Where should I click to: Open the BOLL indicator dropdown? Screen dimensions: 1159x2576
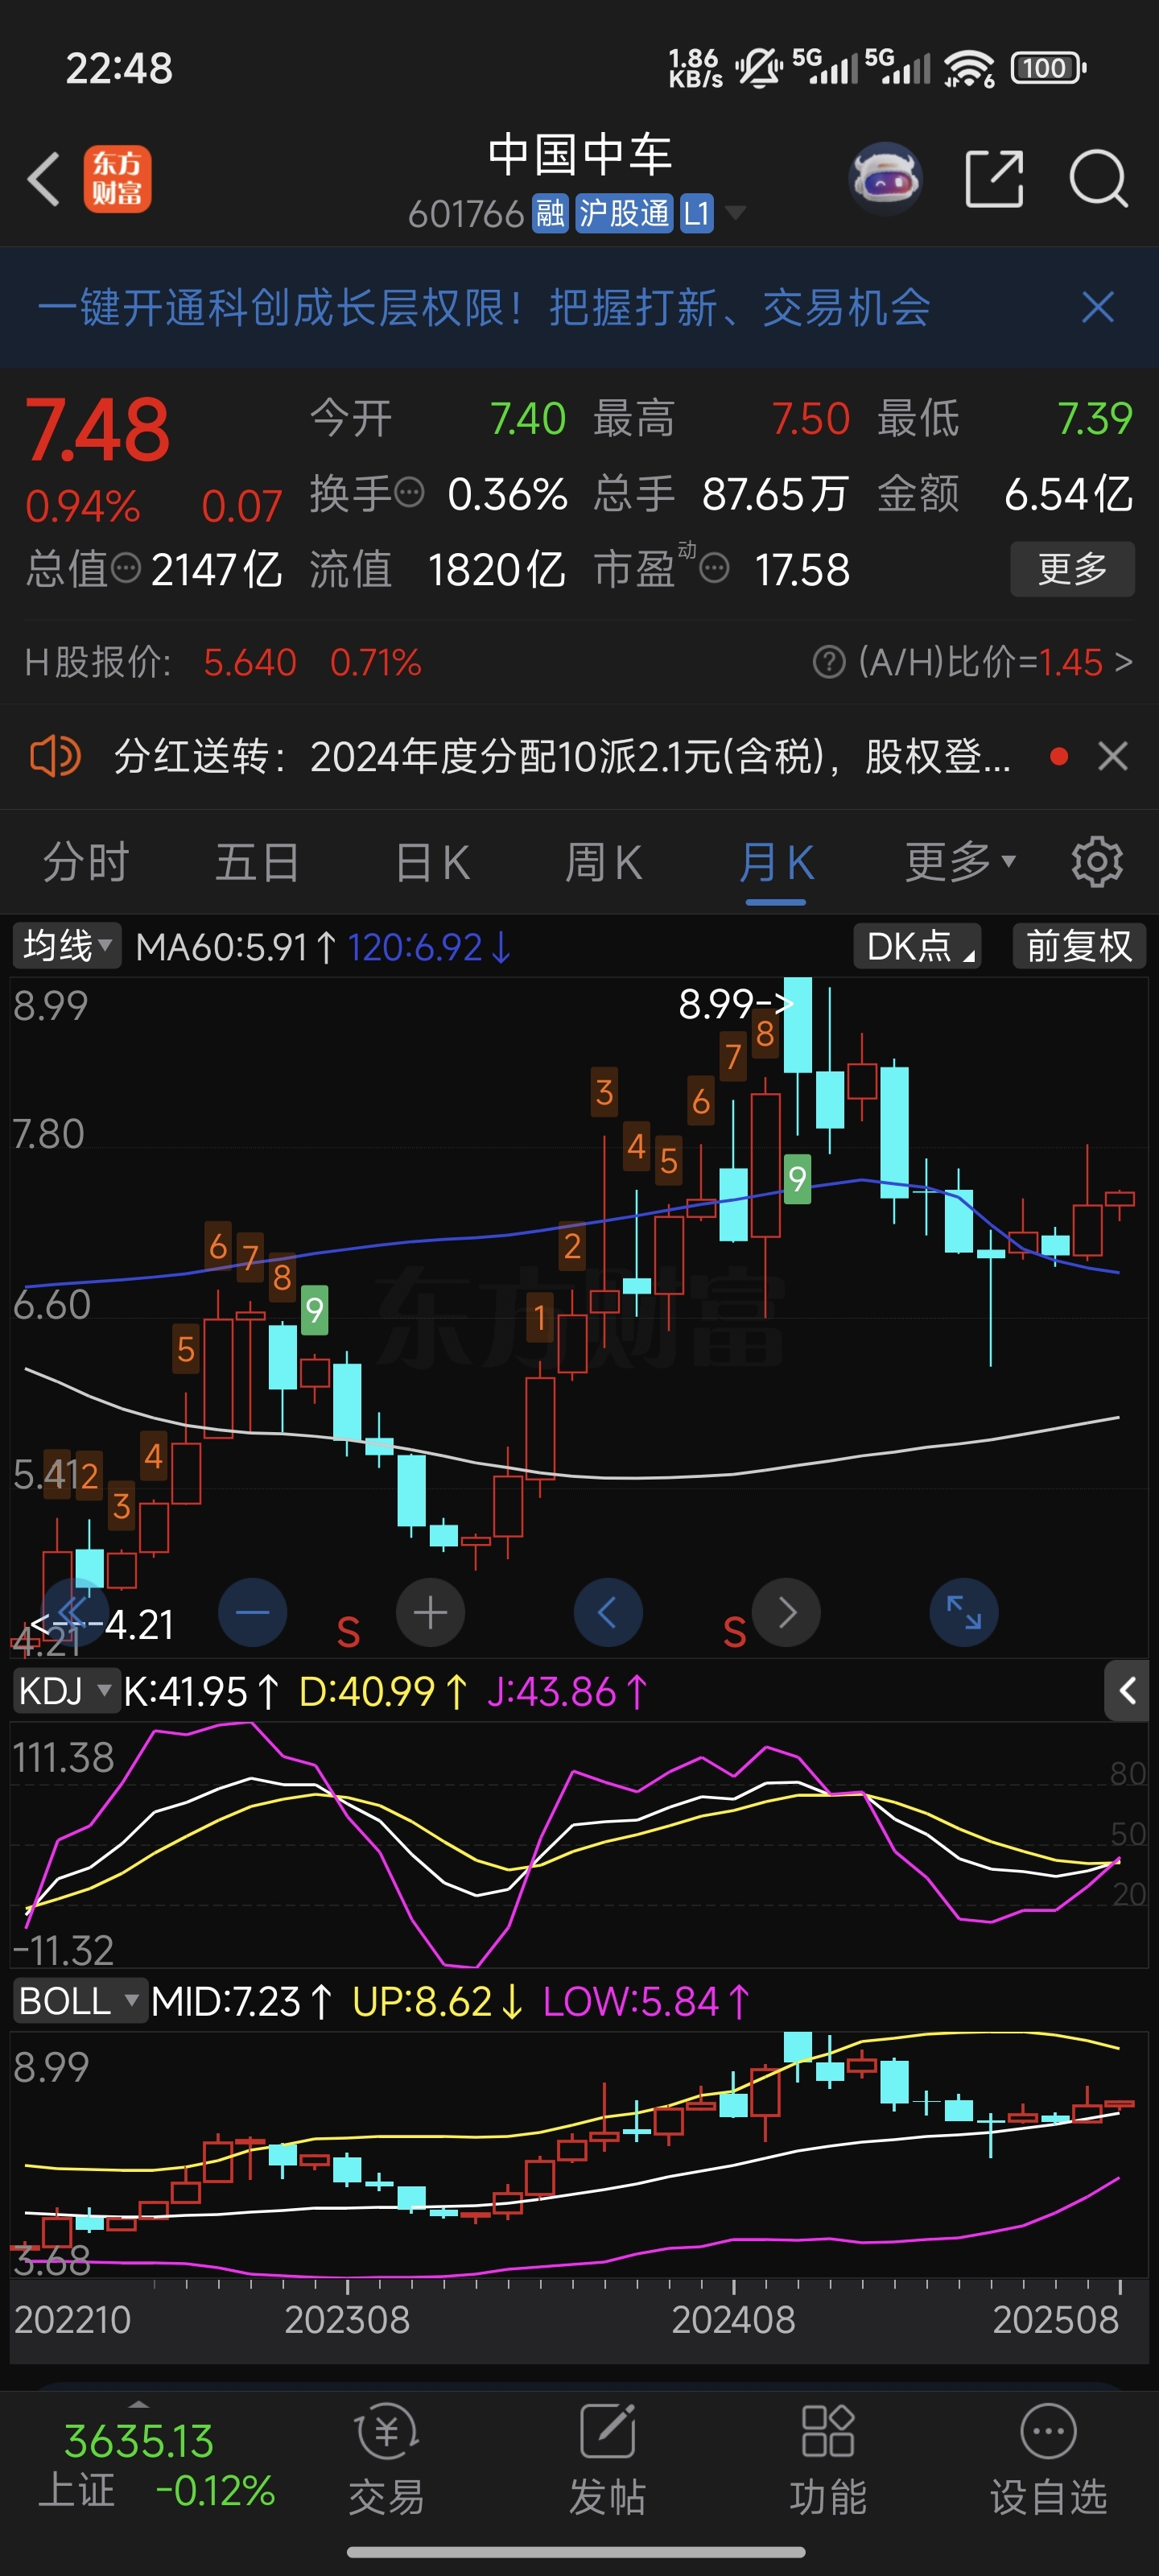80,2001
